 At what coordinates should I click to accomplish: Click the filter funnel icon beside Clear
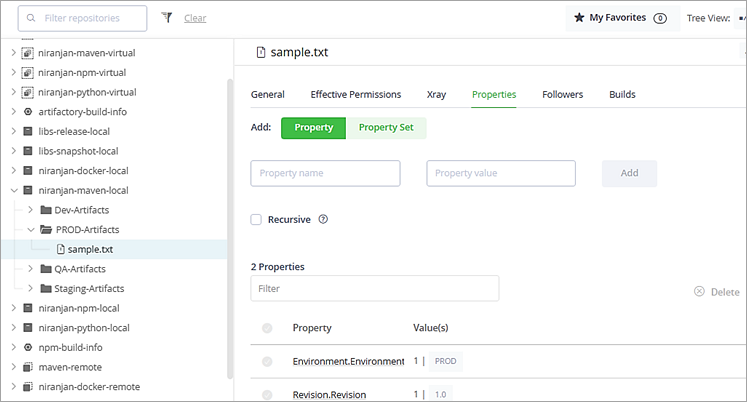click(x=167, y=18)
